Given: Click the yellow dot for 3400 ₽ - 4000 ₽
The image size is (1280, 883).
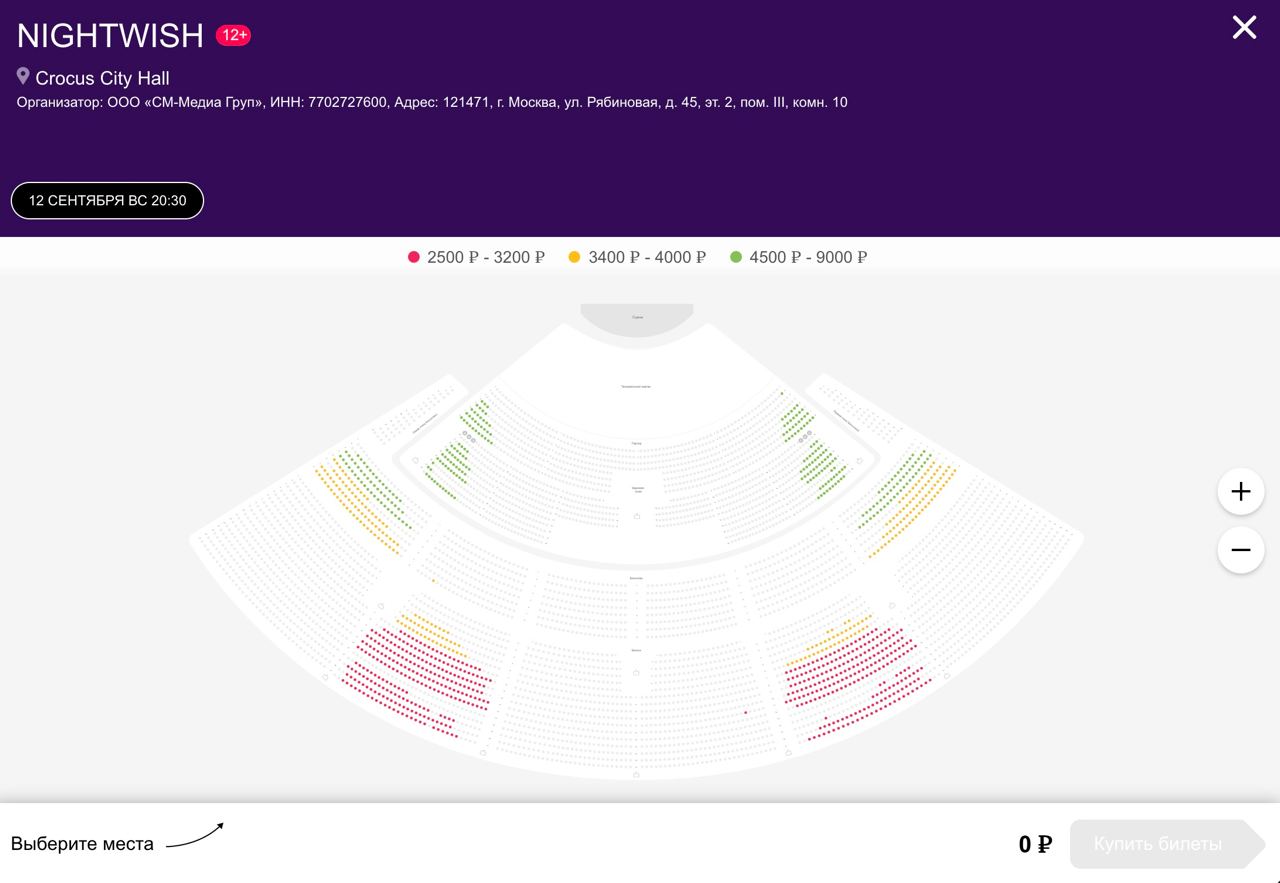Looking at the screenshot, I should coord(574,257).
